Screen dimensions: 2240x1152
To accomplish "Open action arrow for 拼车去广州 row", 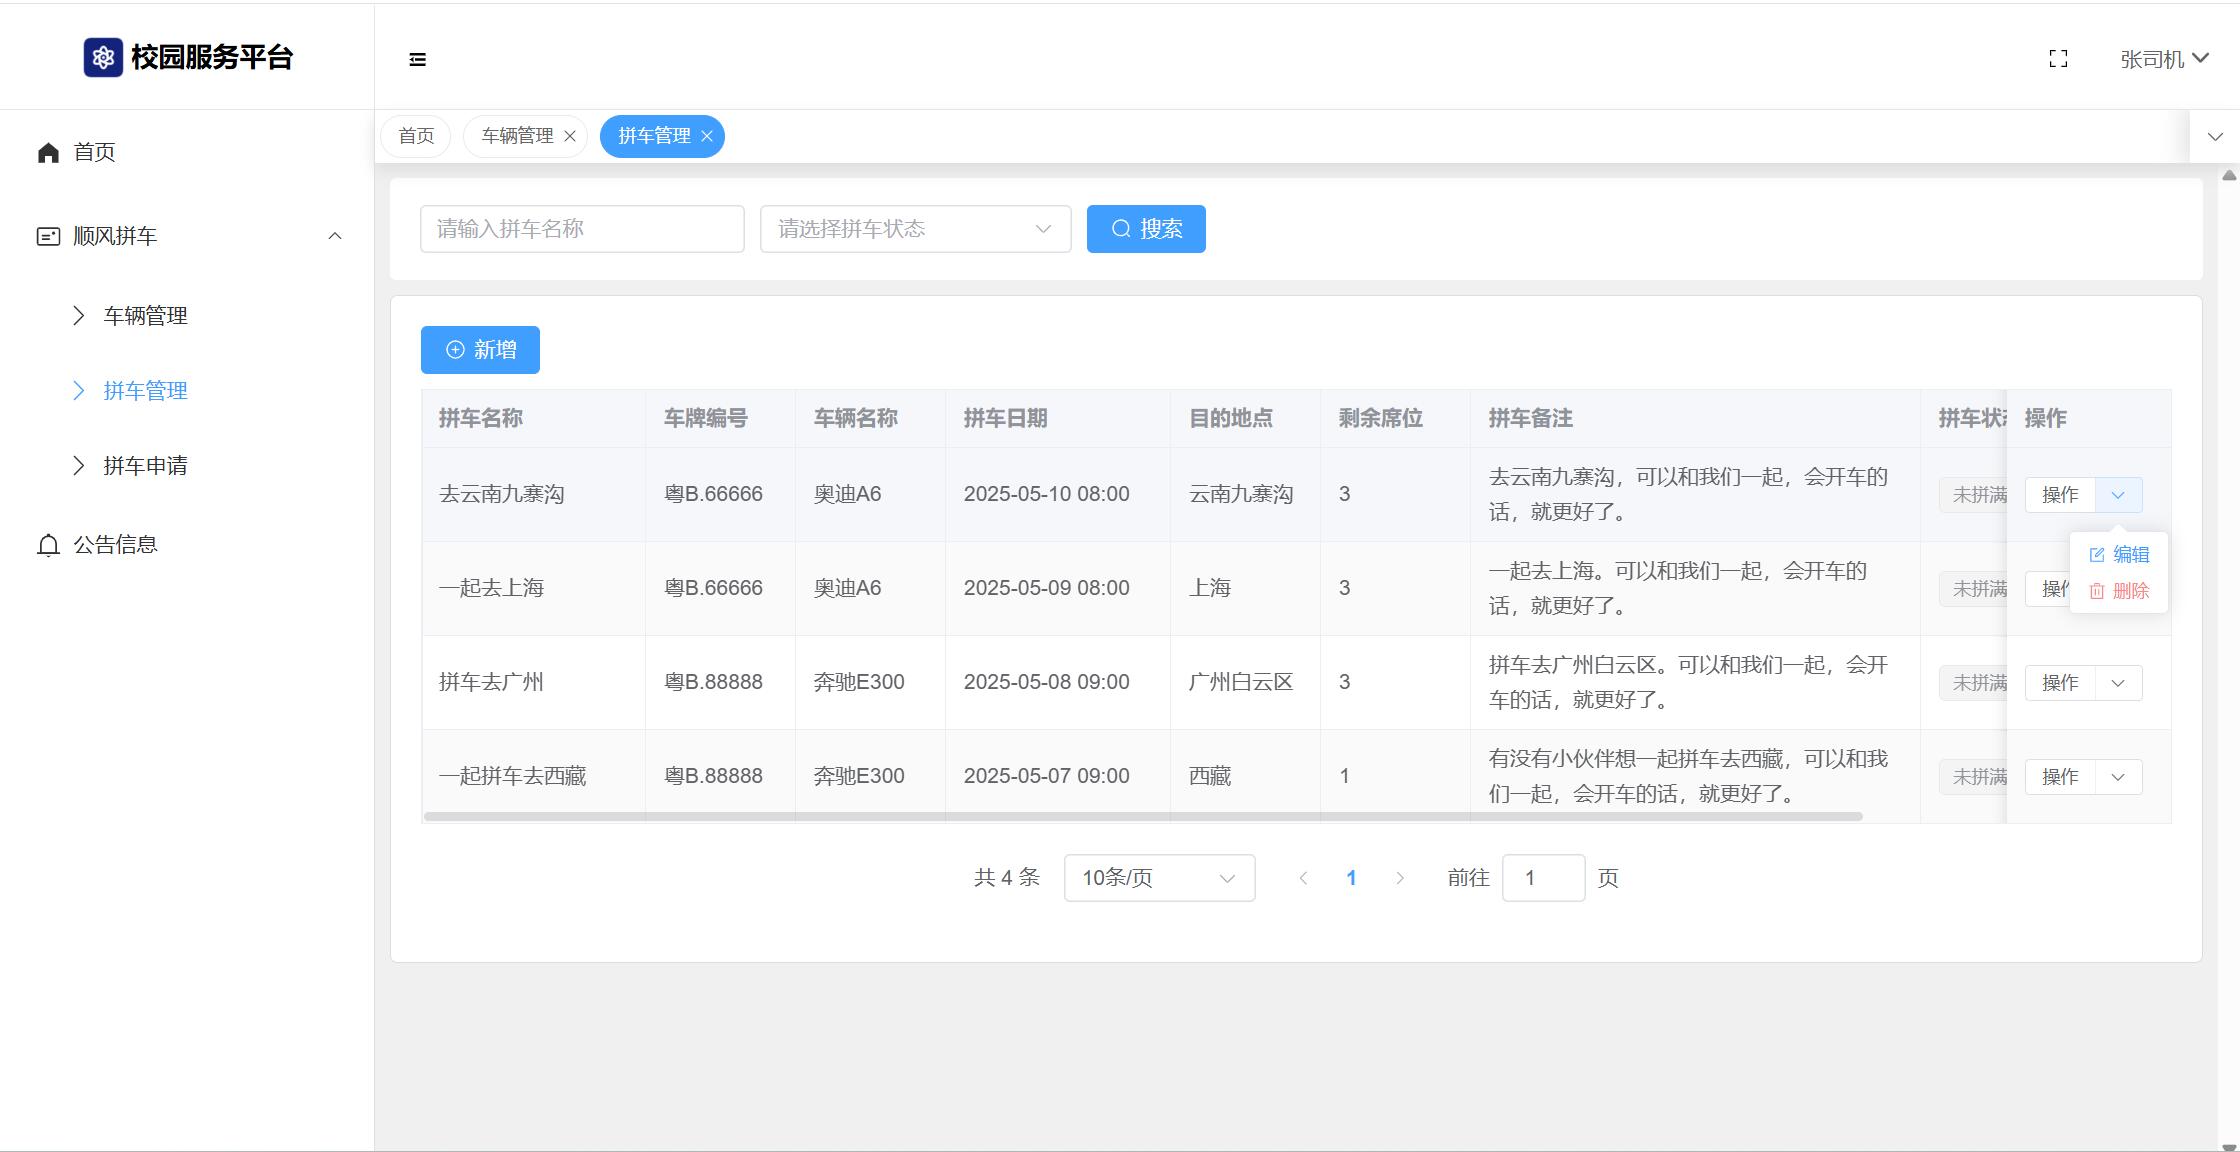I will click(x=2118, y=683).
